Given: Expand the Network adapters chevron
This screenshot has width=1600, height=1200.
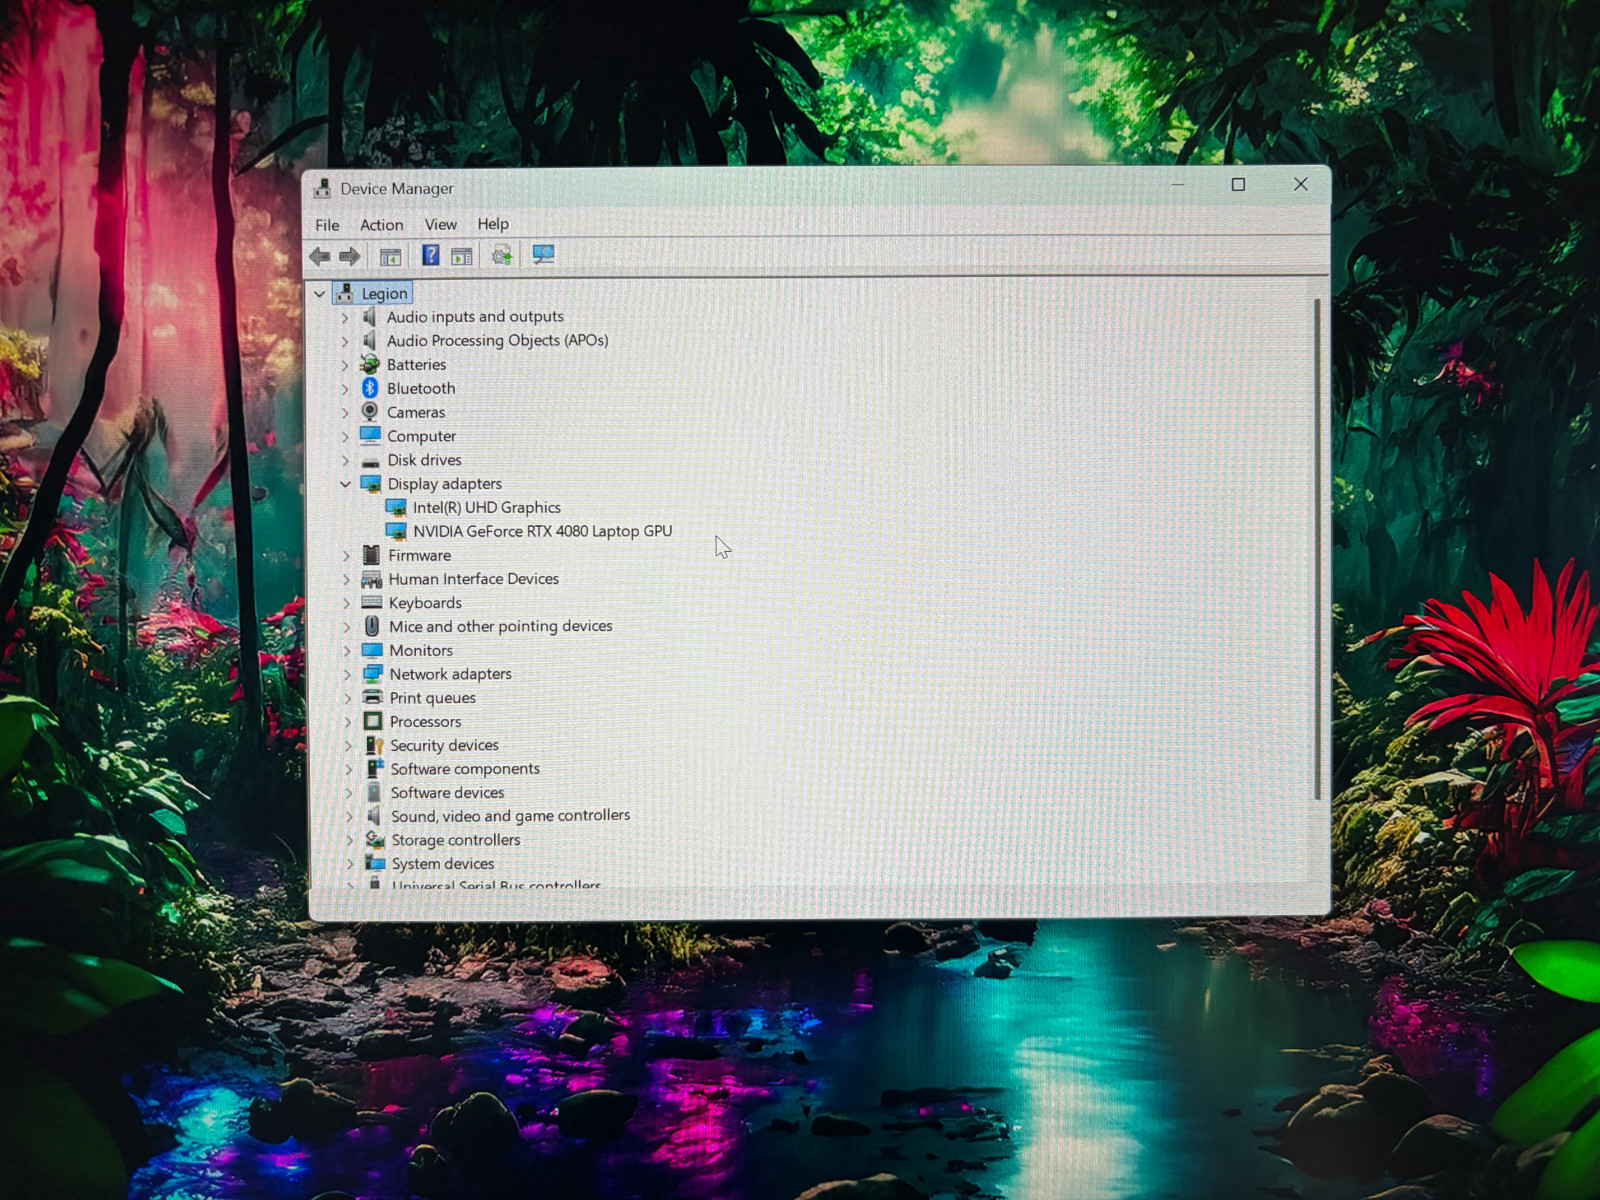Looking at the screenshot, I should (348, 674).
